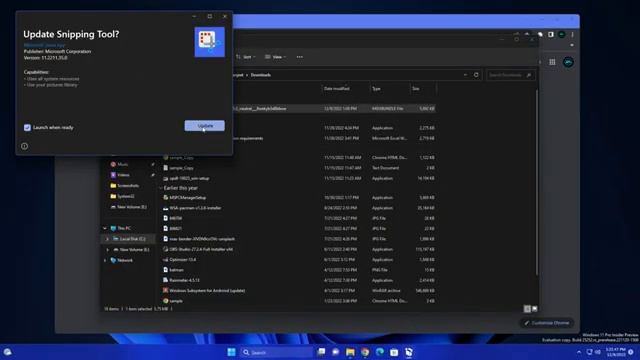Expand the Local Disk (C:) tree node
Image resolution: width=640 pixels, height=360 pixels.
pyautogui.click(x=108, y=239)
